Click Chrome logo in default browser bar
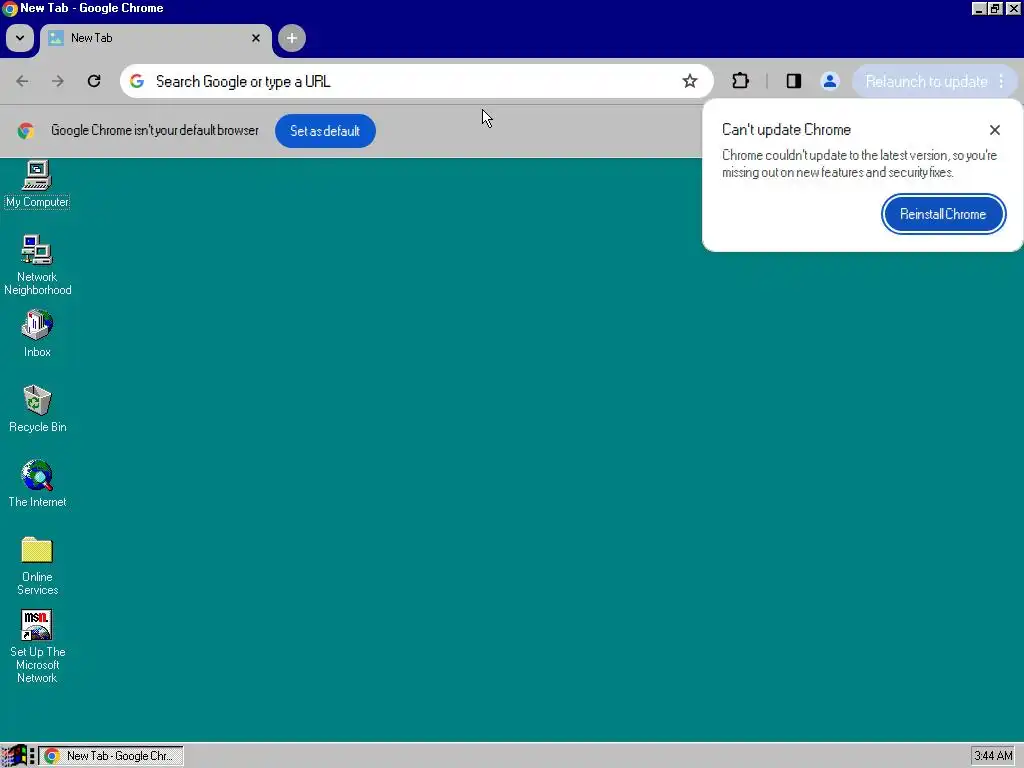Screen dimensions: 1024x768 coord(25,131)
